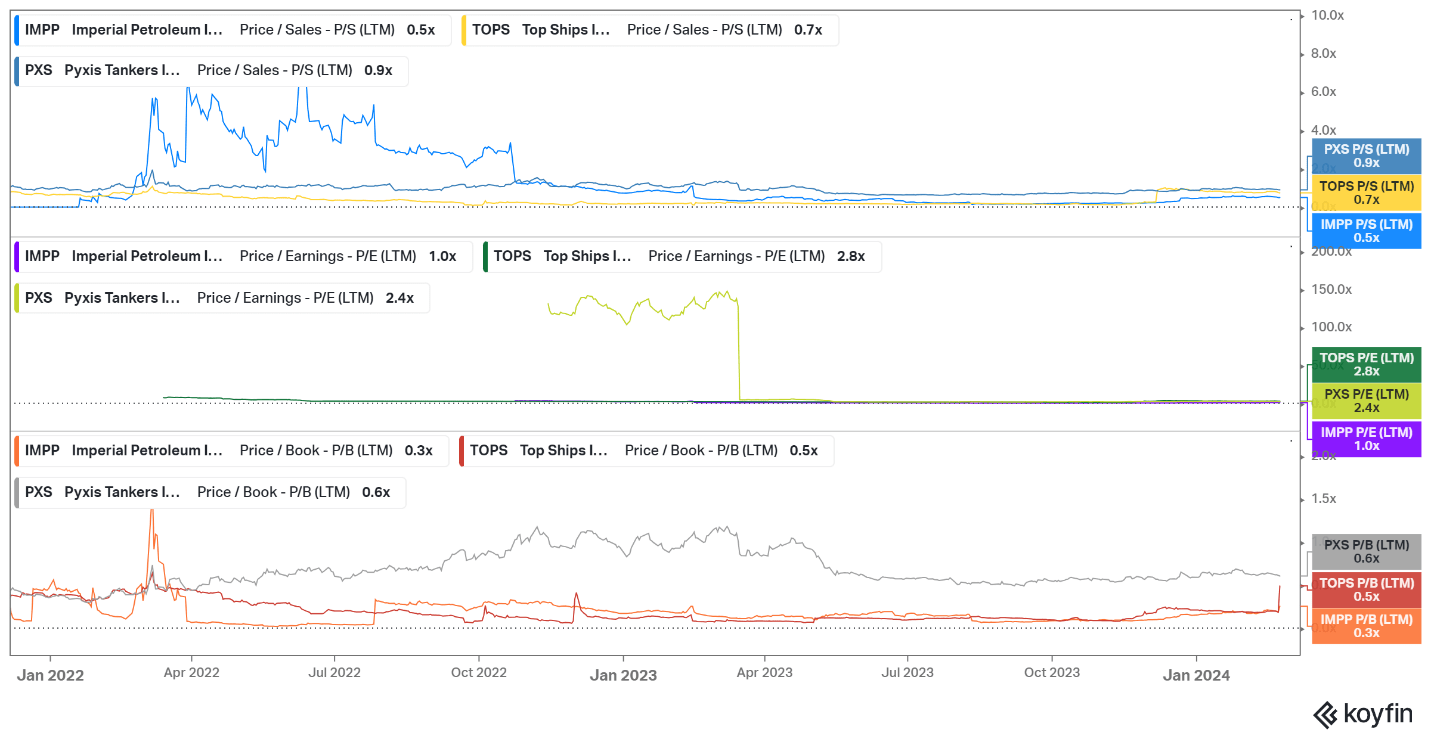Select the TOPS Price / Earnings legend entry
Screen dimensions: 1431x739
tap(680, 256)
